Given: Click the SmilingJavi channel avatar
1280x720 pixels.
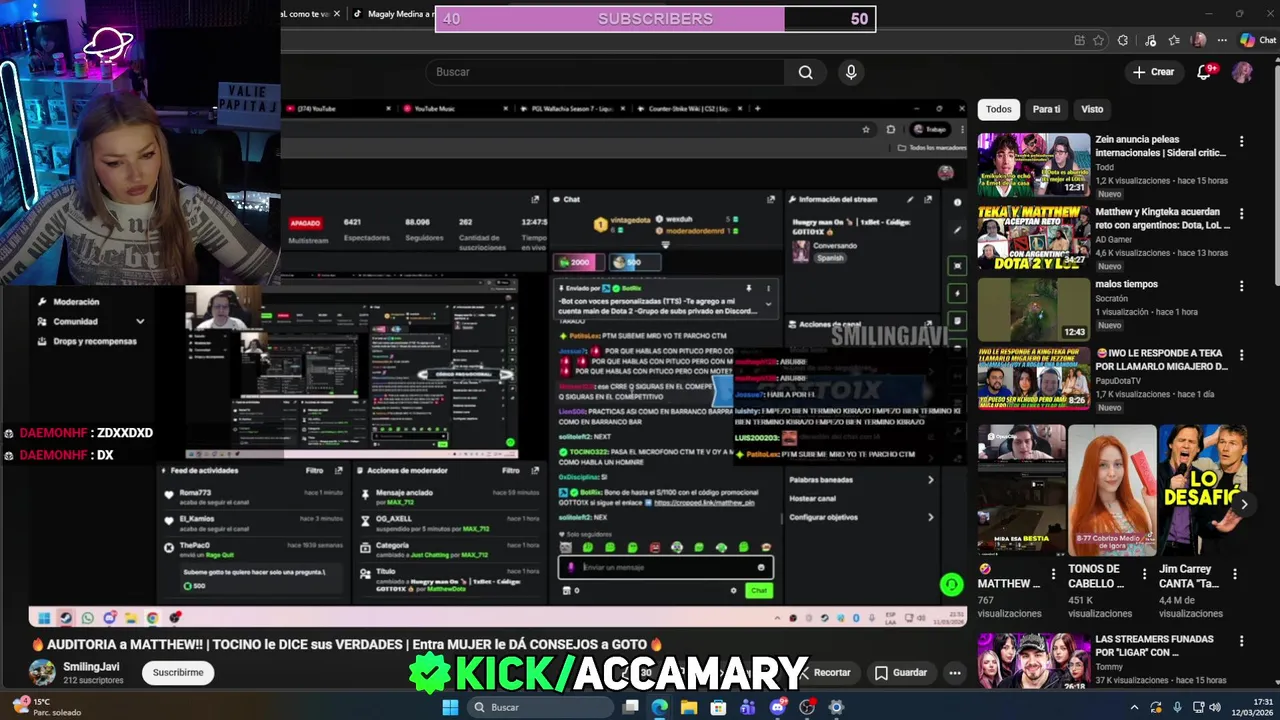Looking at the screenshot, I should [x=42, y=673].
